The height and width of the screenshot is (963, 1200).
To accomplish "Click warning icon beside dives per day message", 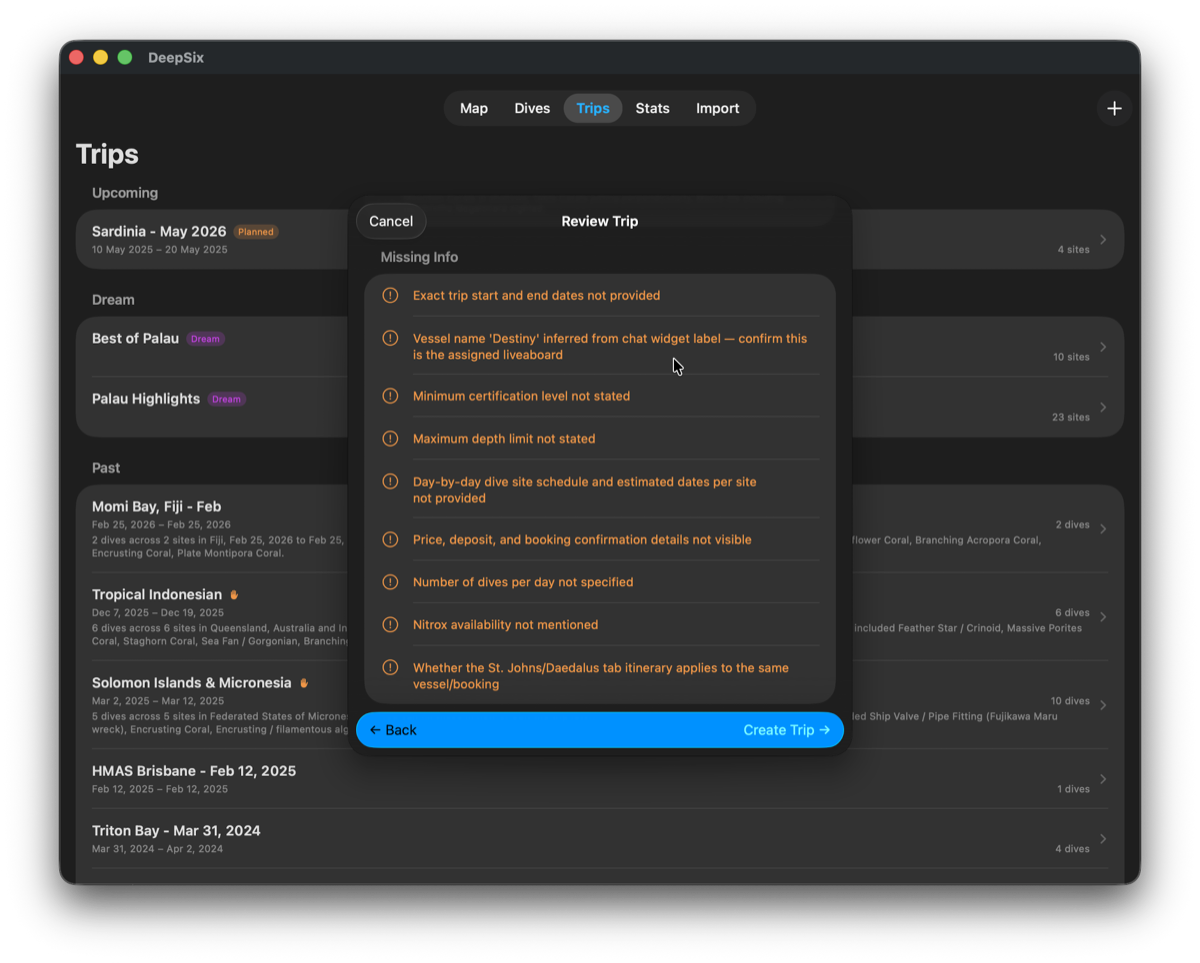I will [391, 581].
